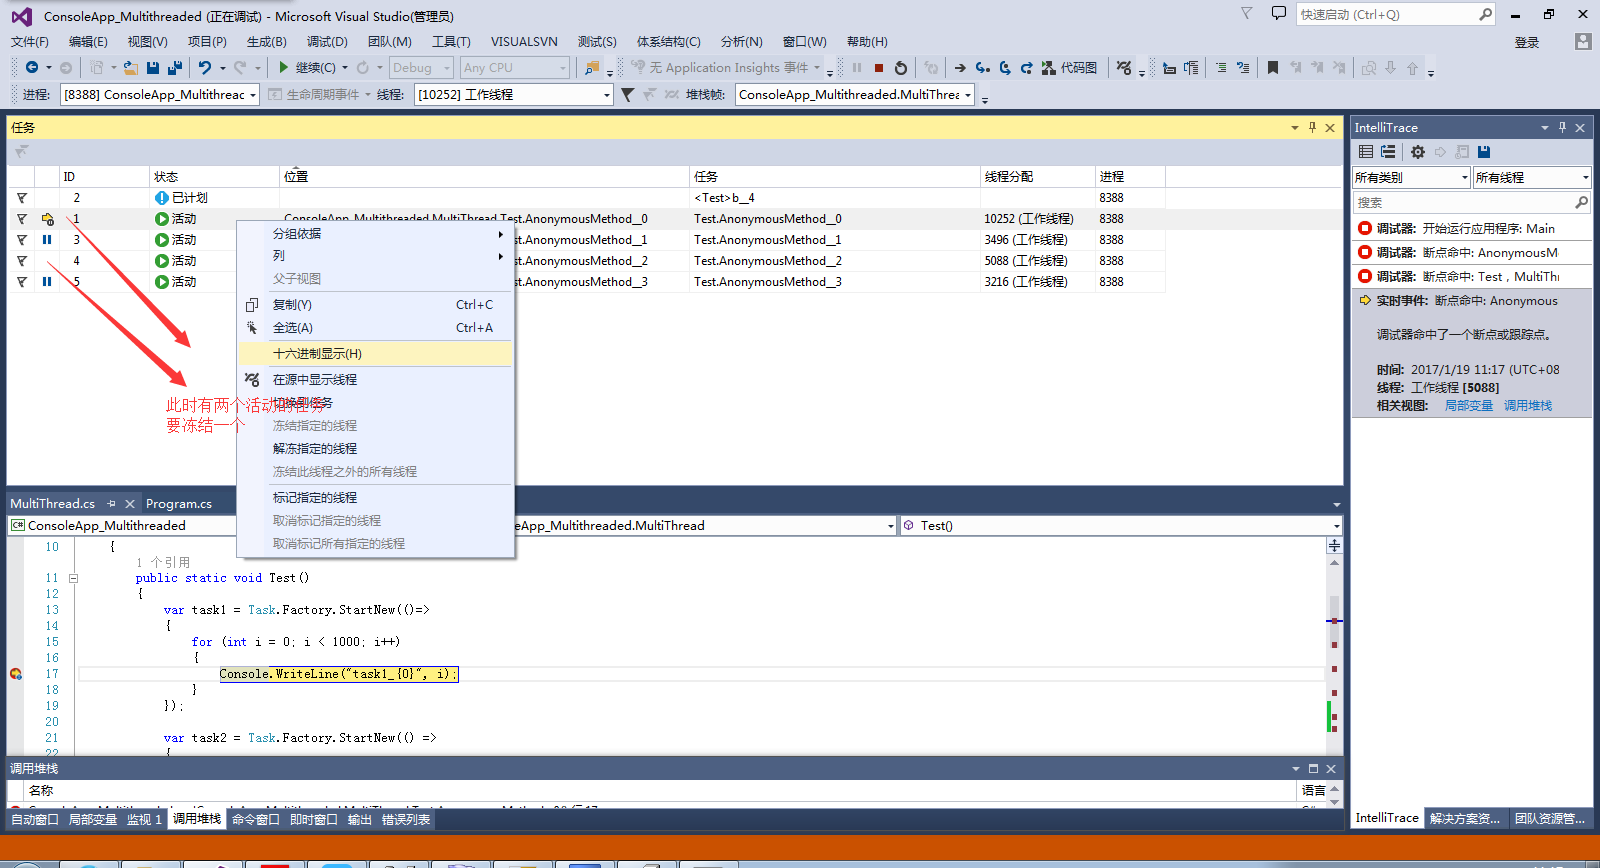Pin the IntelliTrace panel
Screen dimensions: 1600x868
(x=1562, y=128)
